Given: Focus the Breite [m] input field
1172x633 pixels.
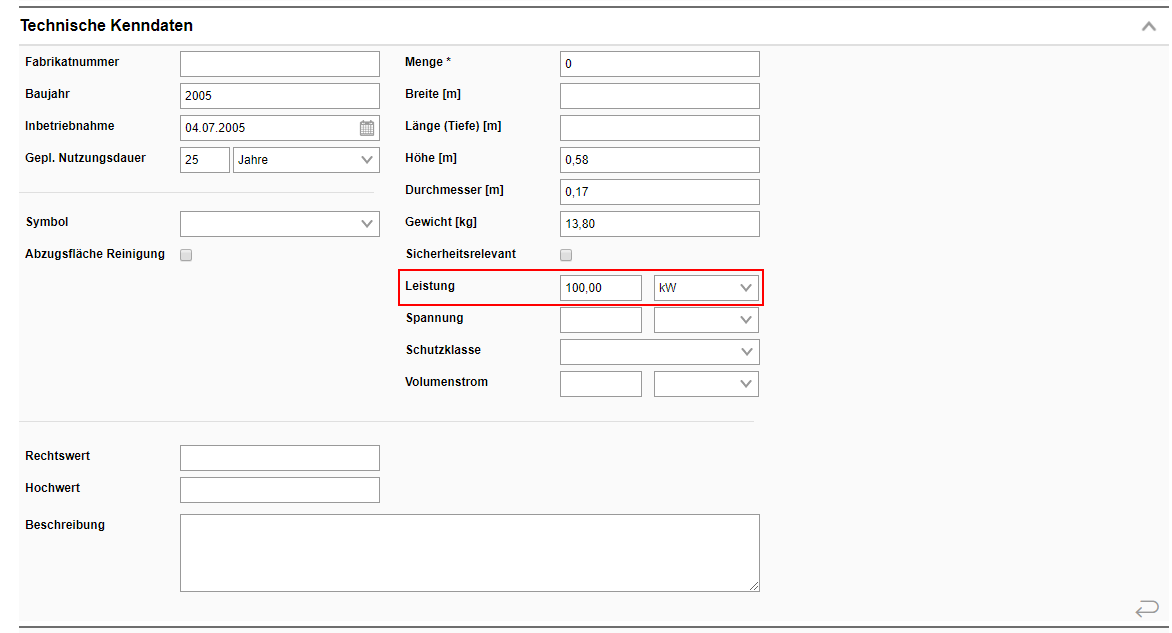Looking at the screenshot, I should point(660,96).
